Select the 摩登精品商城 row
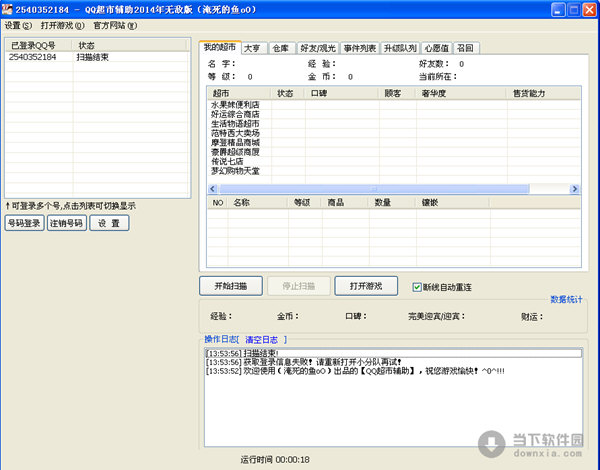The image size is (600, 470). tap(394, 142)
